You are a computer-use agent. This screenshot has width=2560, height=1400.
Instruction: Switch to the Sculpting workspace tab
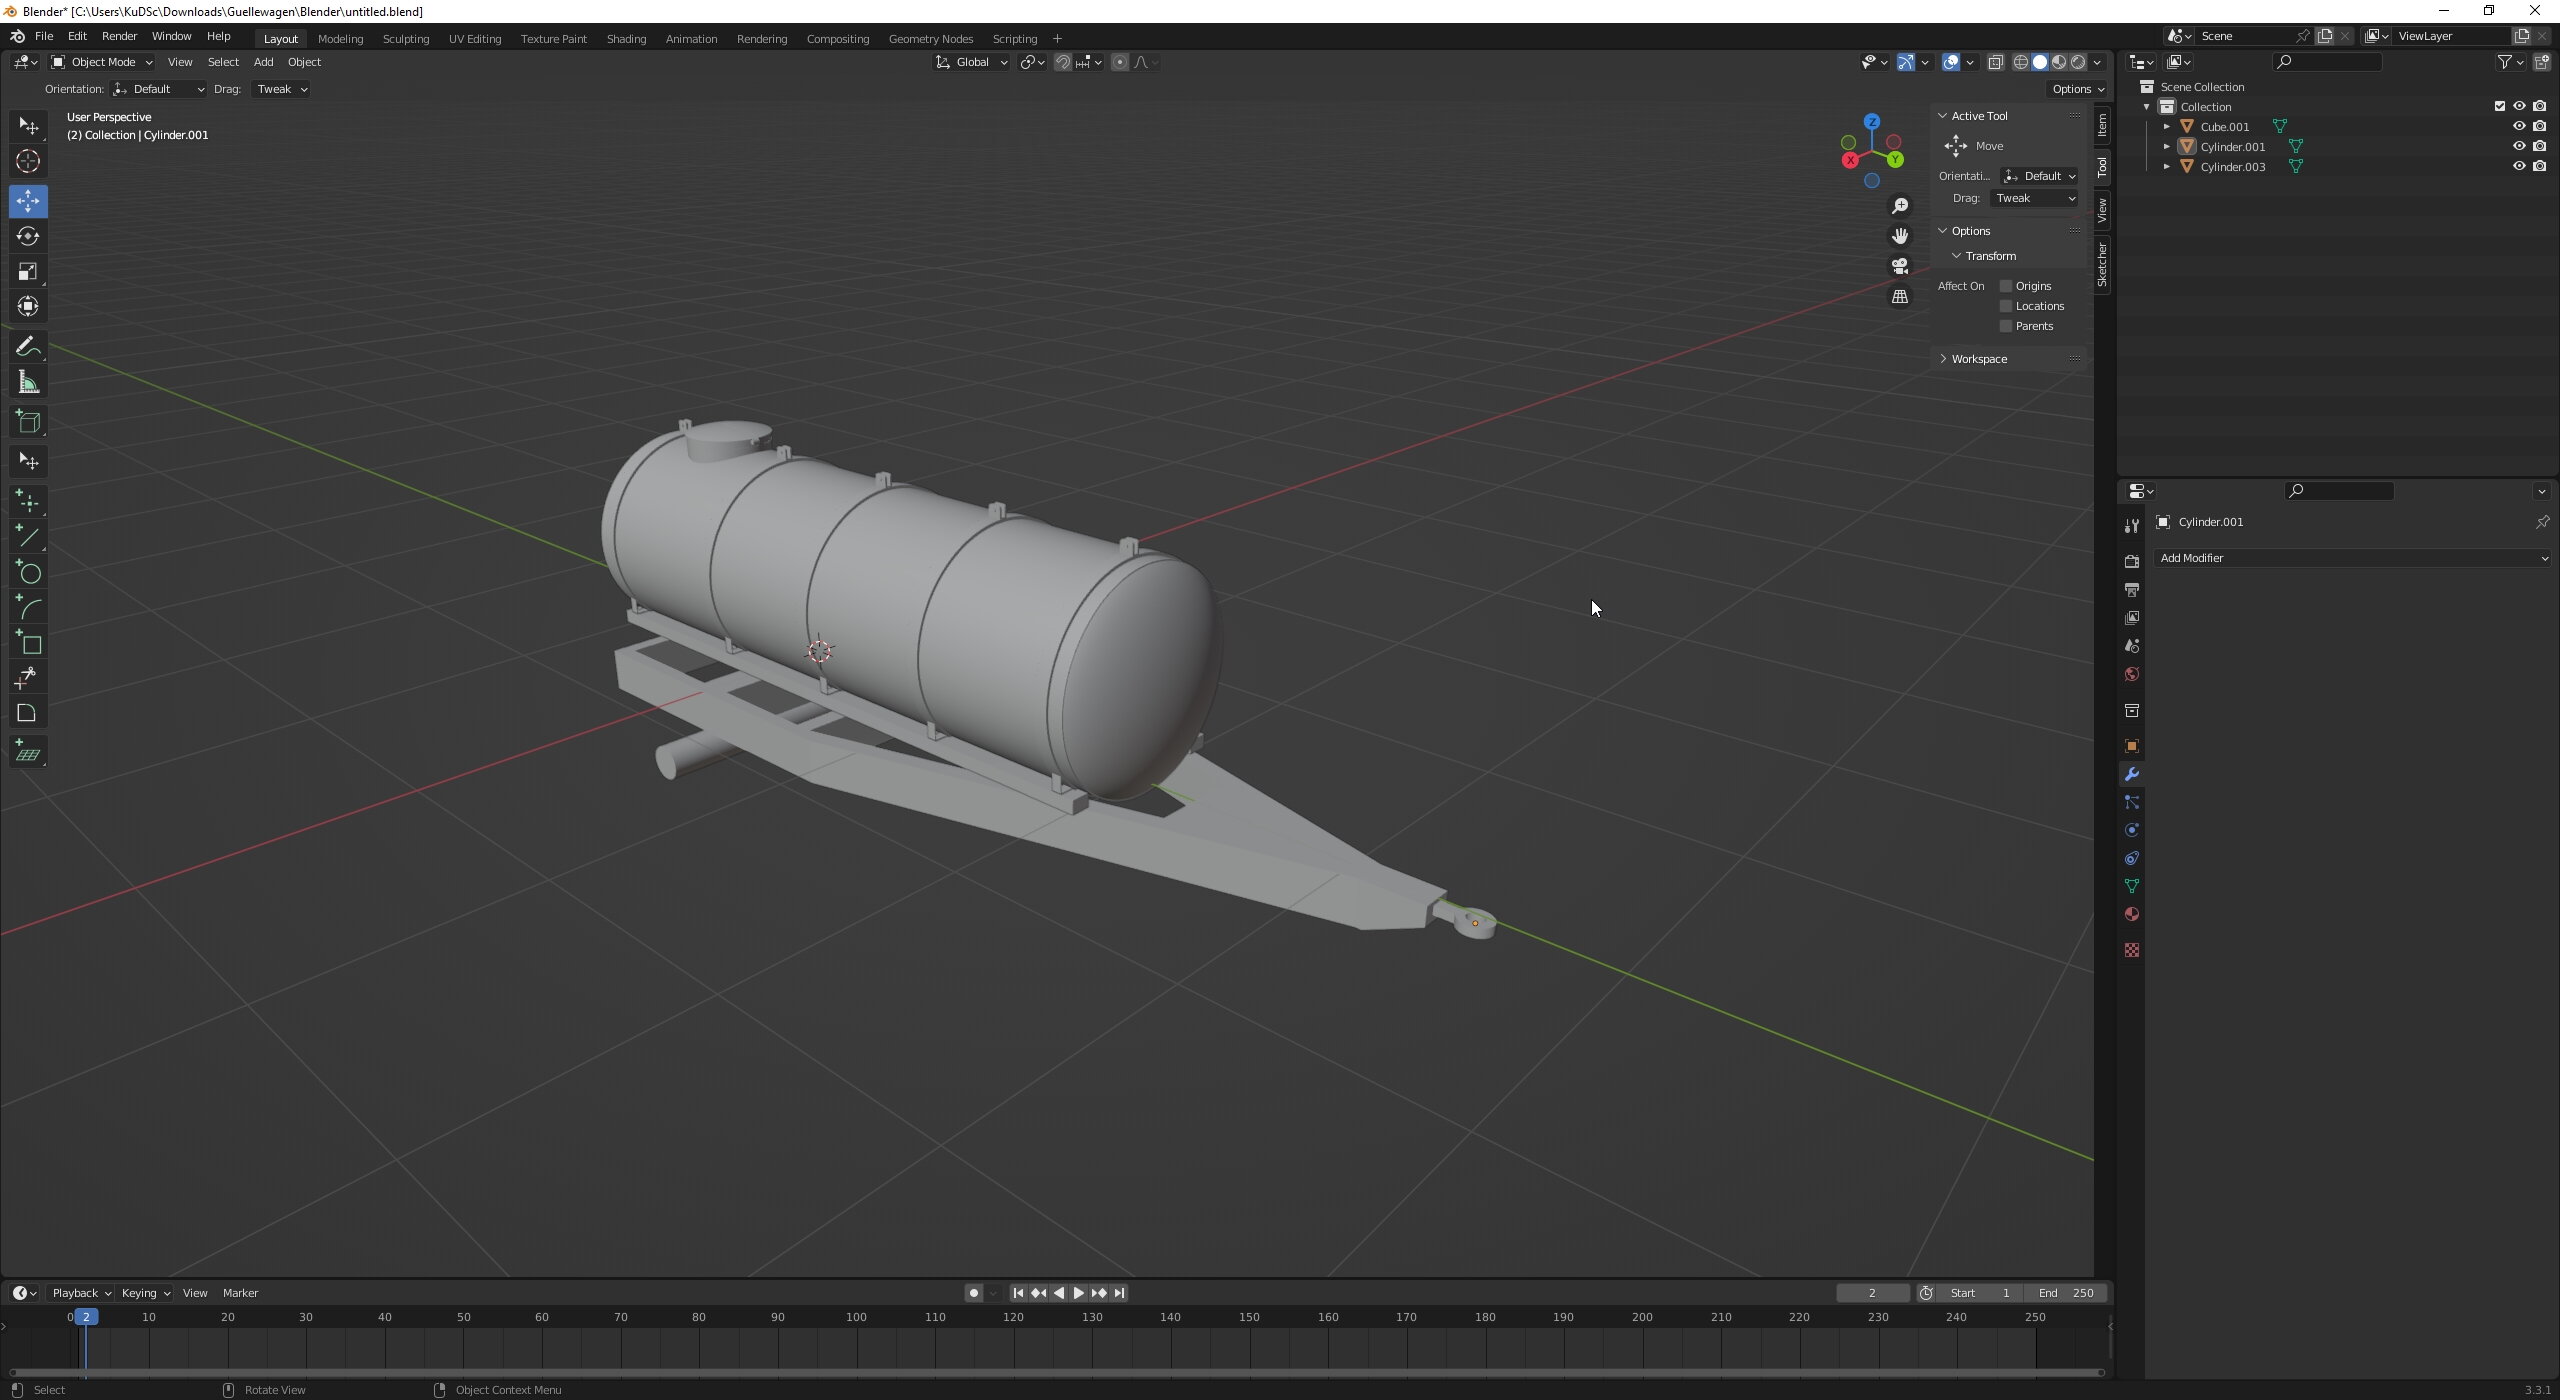pyautogui.click(x=405, y=39)
